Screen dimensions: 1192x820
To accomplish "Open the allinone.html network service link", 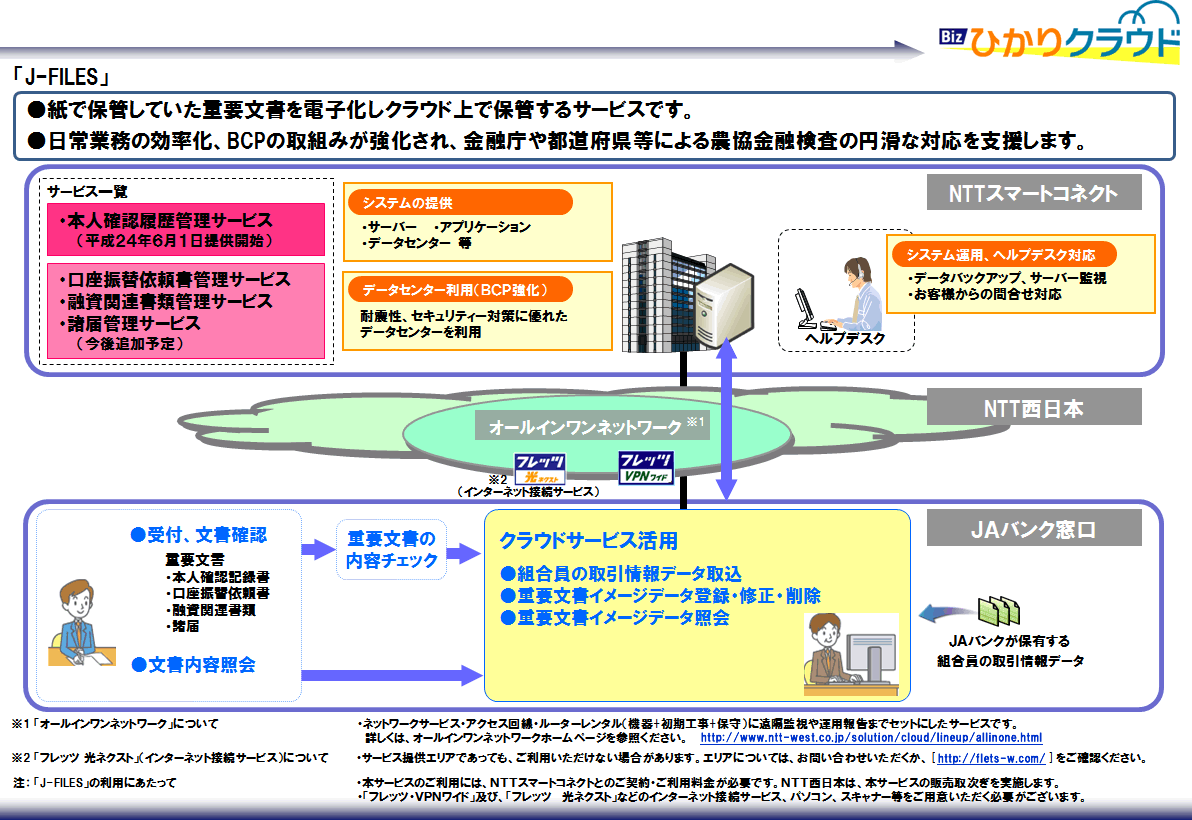I will (871, 738).
